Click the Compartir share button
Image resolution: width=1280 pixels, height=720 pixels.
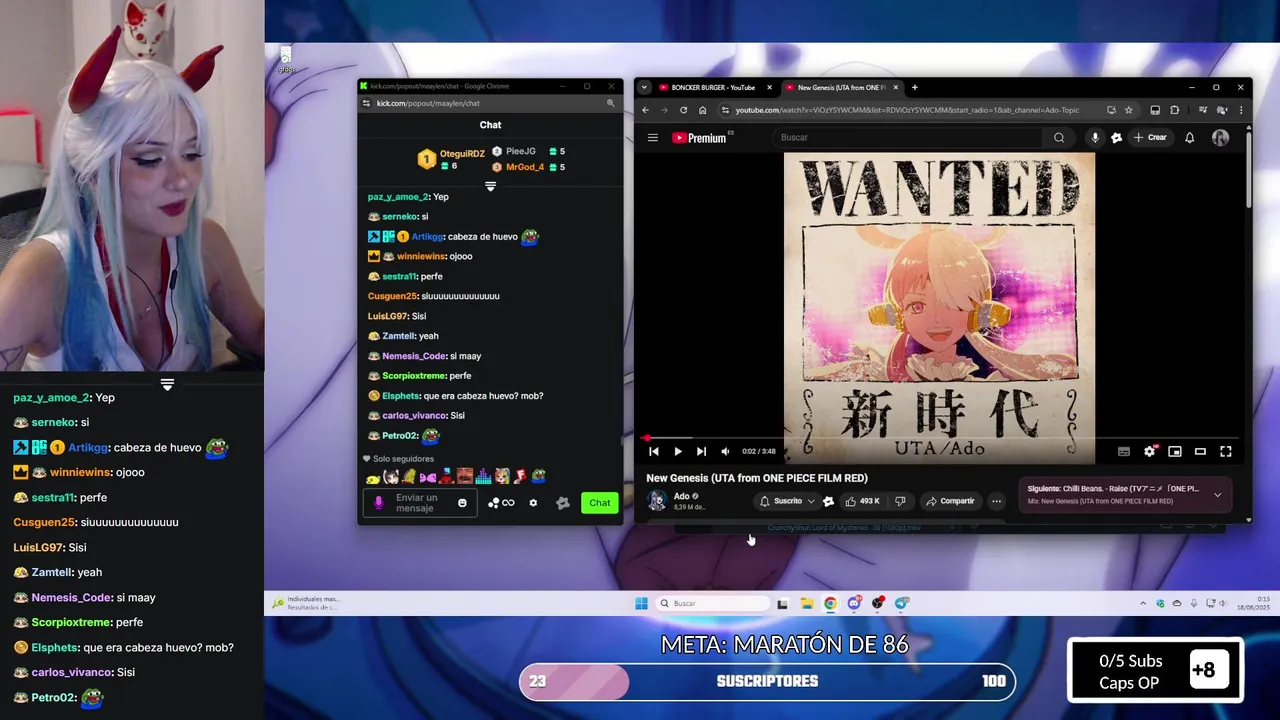click(950, 501)
